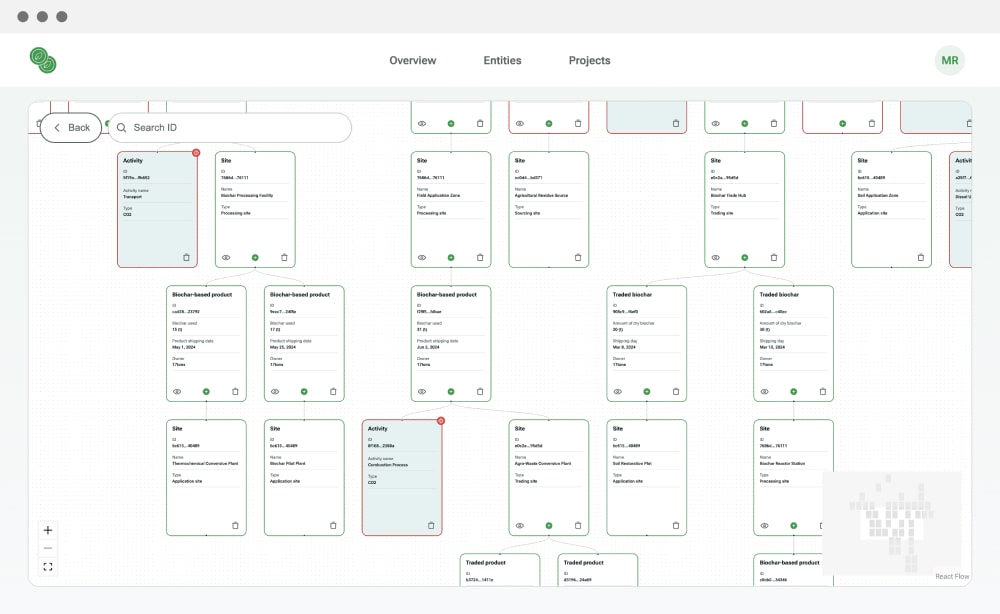Zoom in on the flow canvas
The height and width of the screenshot is (614, 1000).
[48, 530]
